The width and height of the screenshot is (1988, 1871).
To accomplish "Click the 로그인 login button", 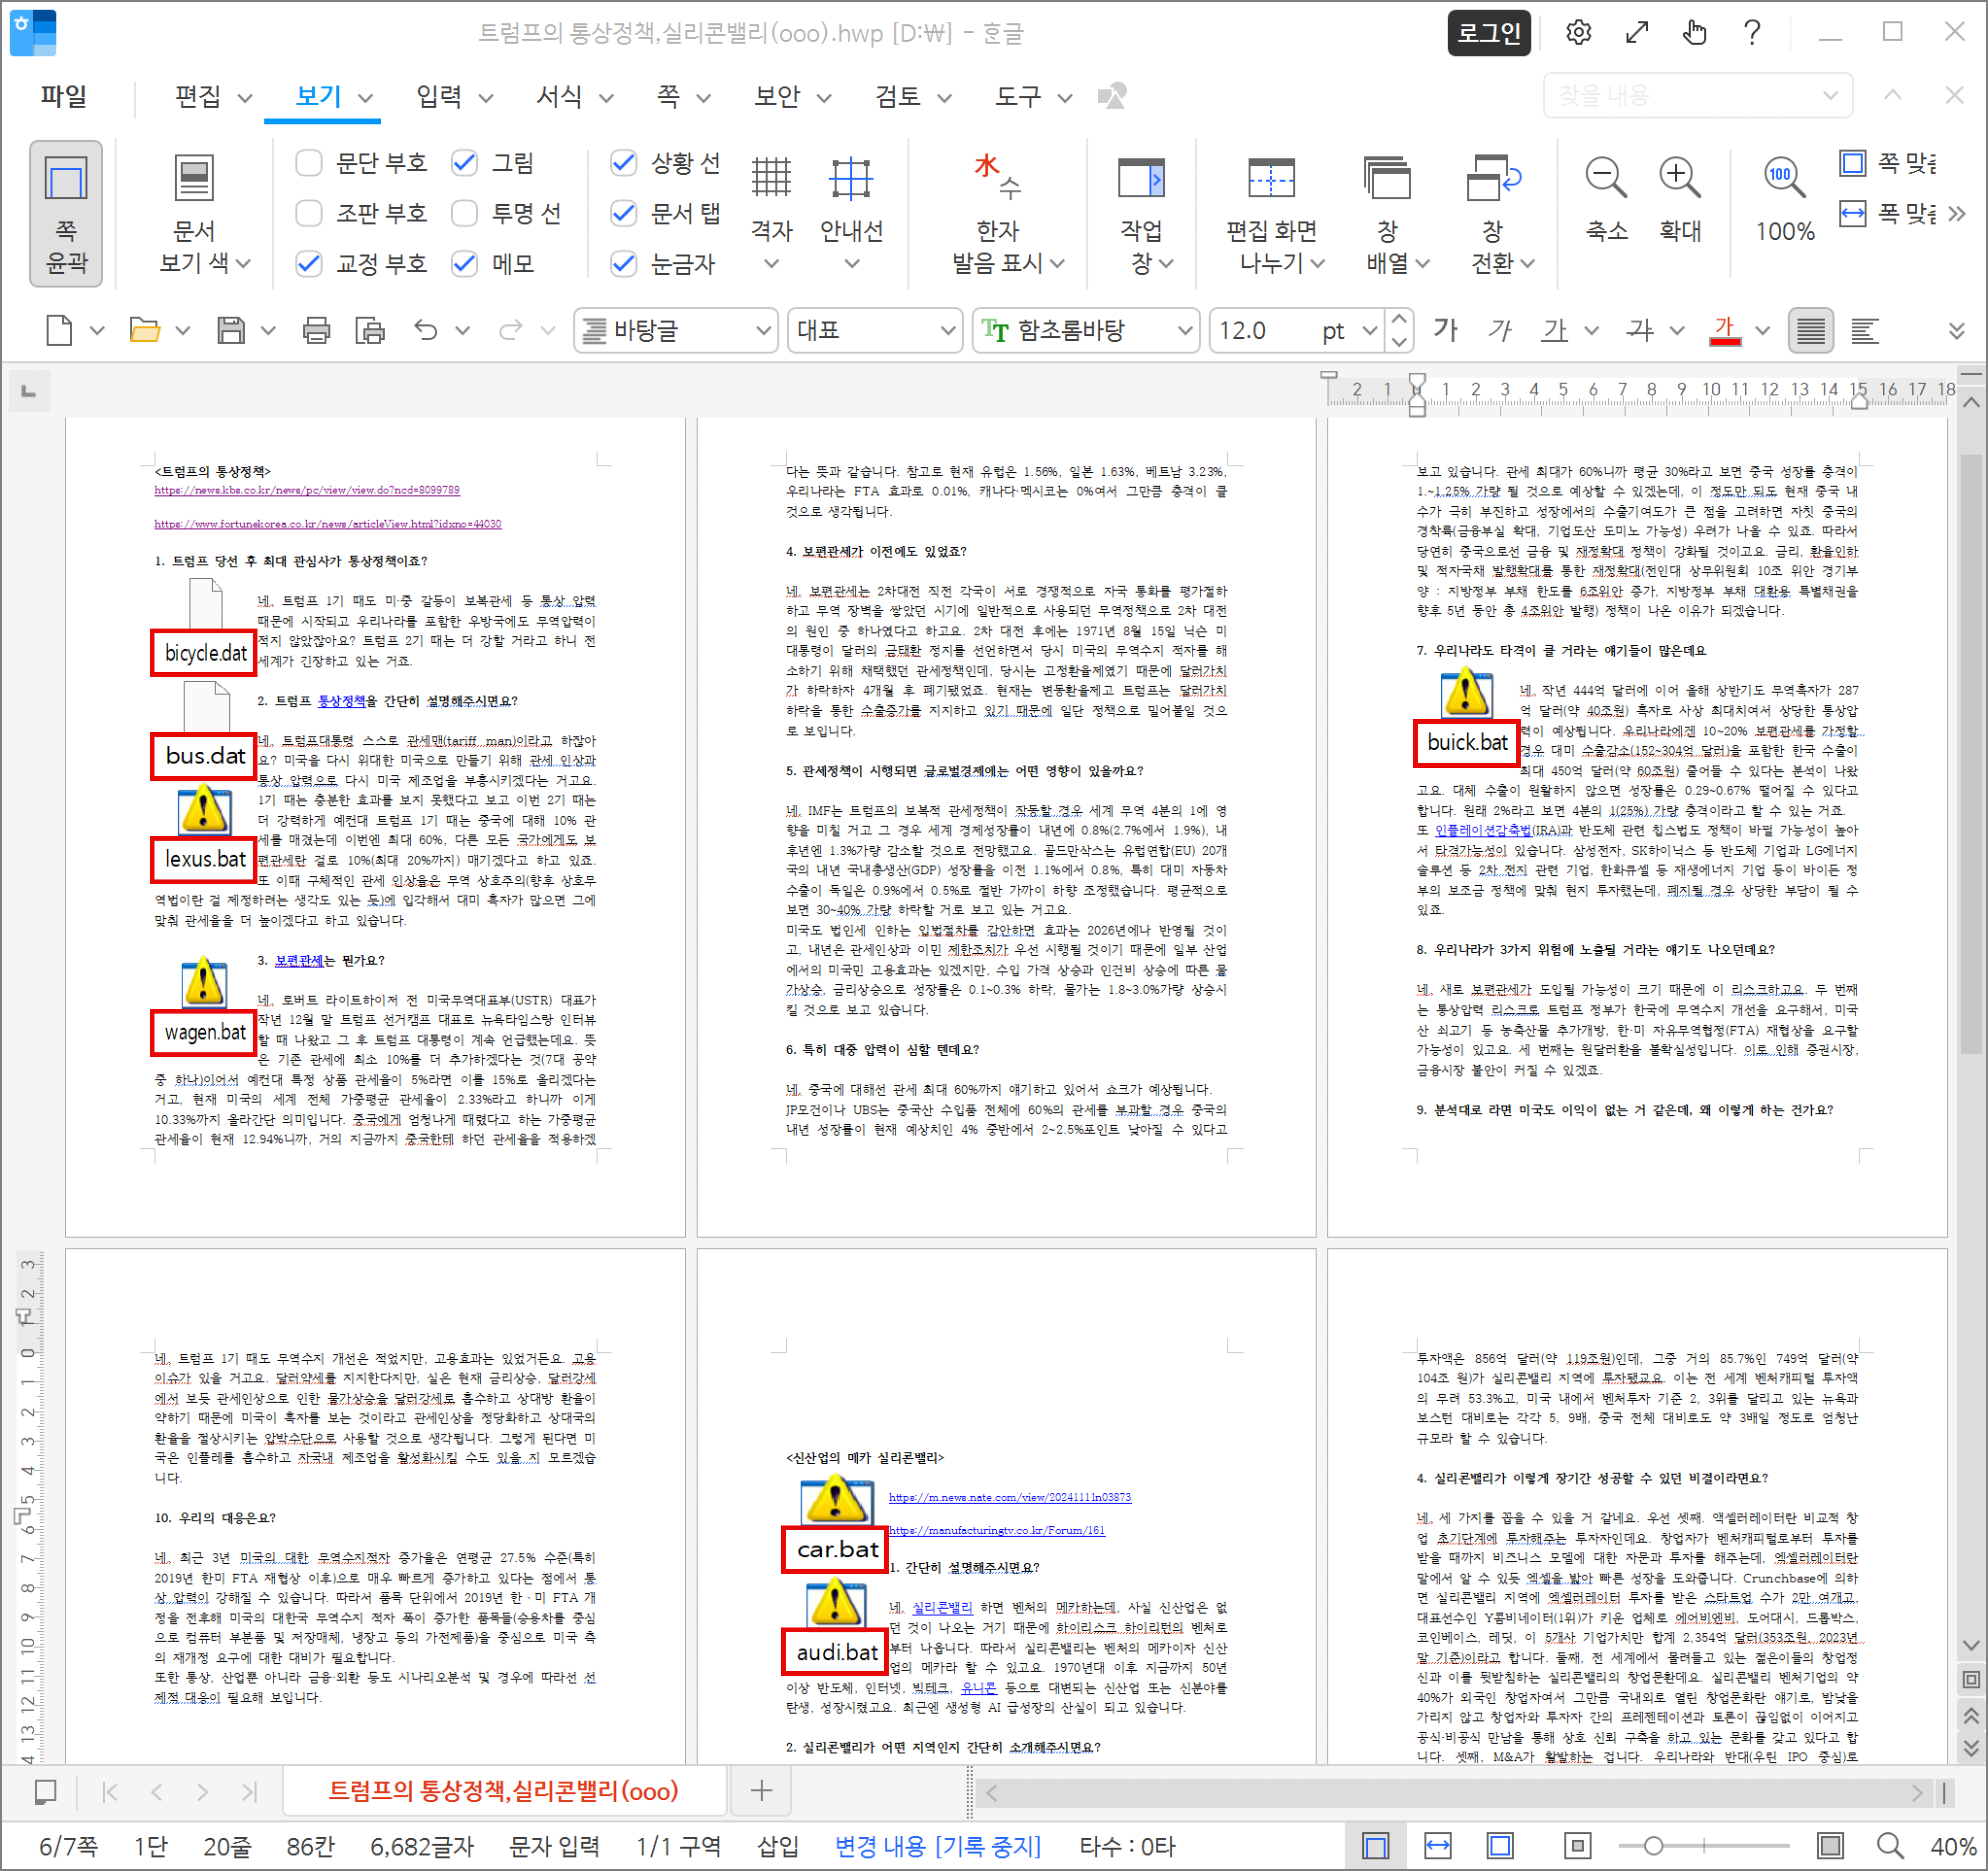I will (x=1489, y=33).
